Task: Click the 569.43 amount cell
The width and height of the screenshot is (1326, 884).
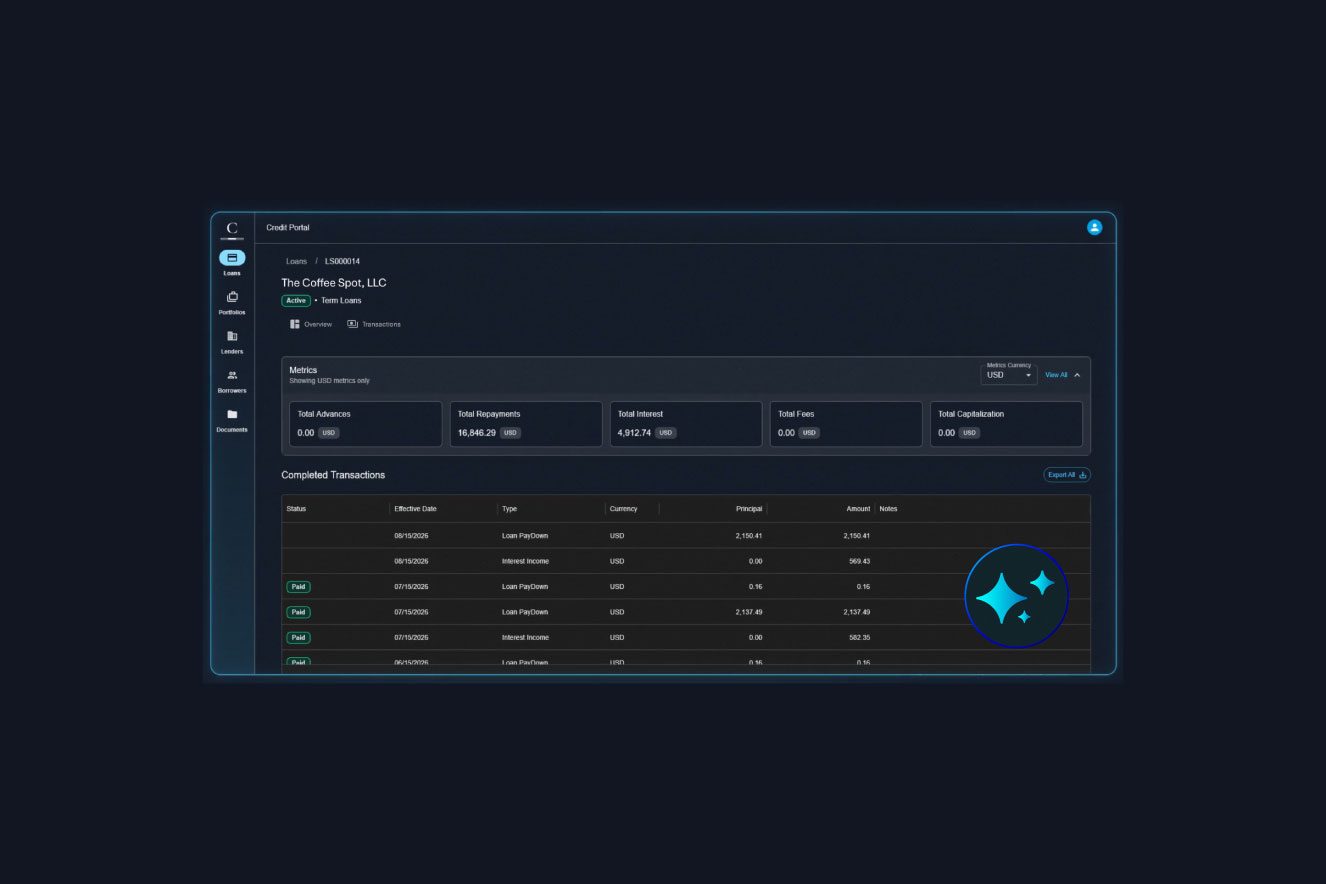Action: click(858, 561)
